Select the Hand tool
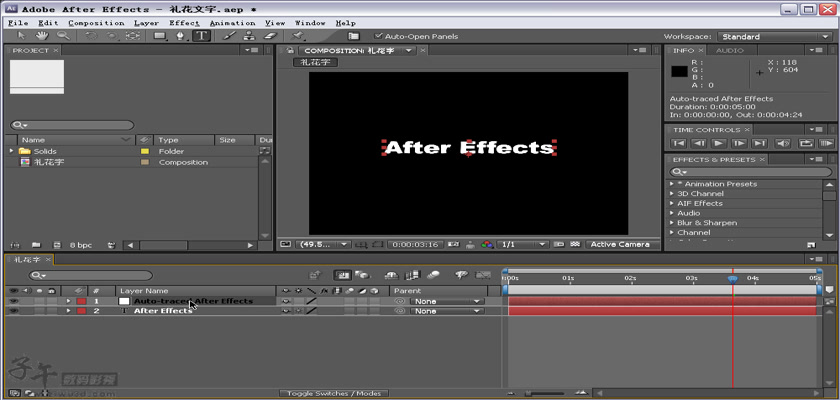The image size is (840, 400). pos(42,36)
